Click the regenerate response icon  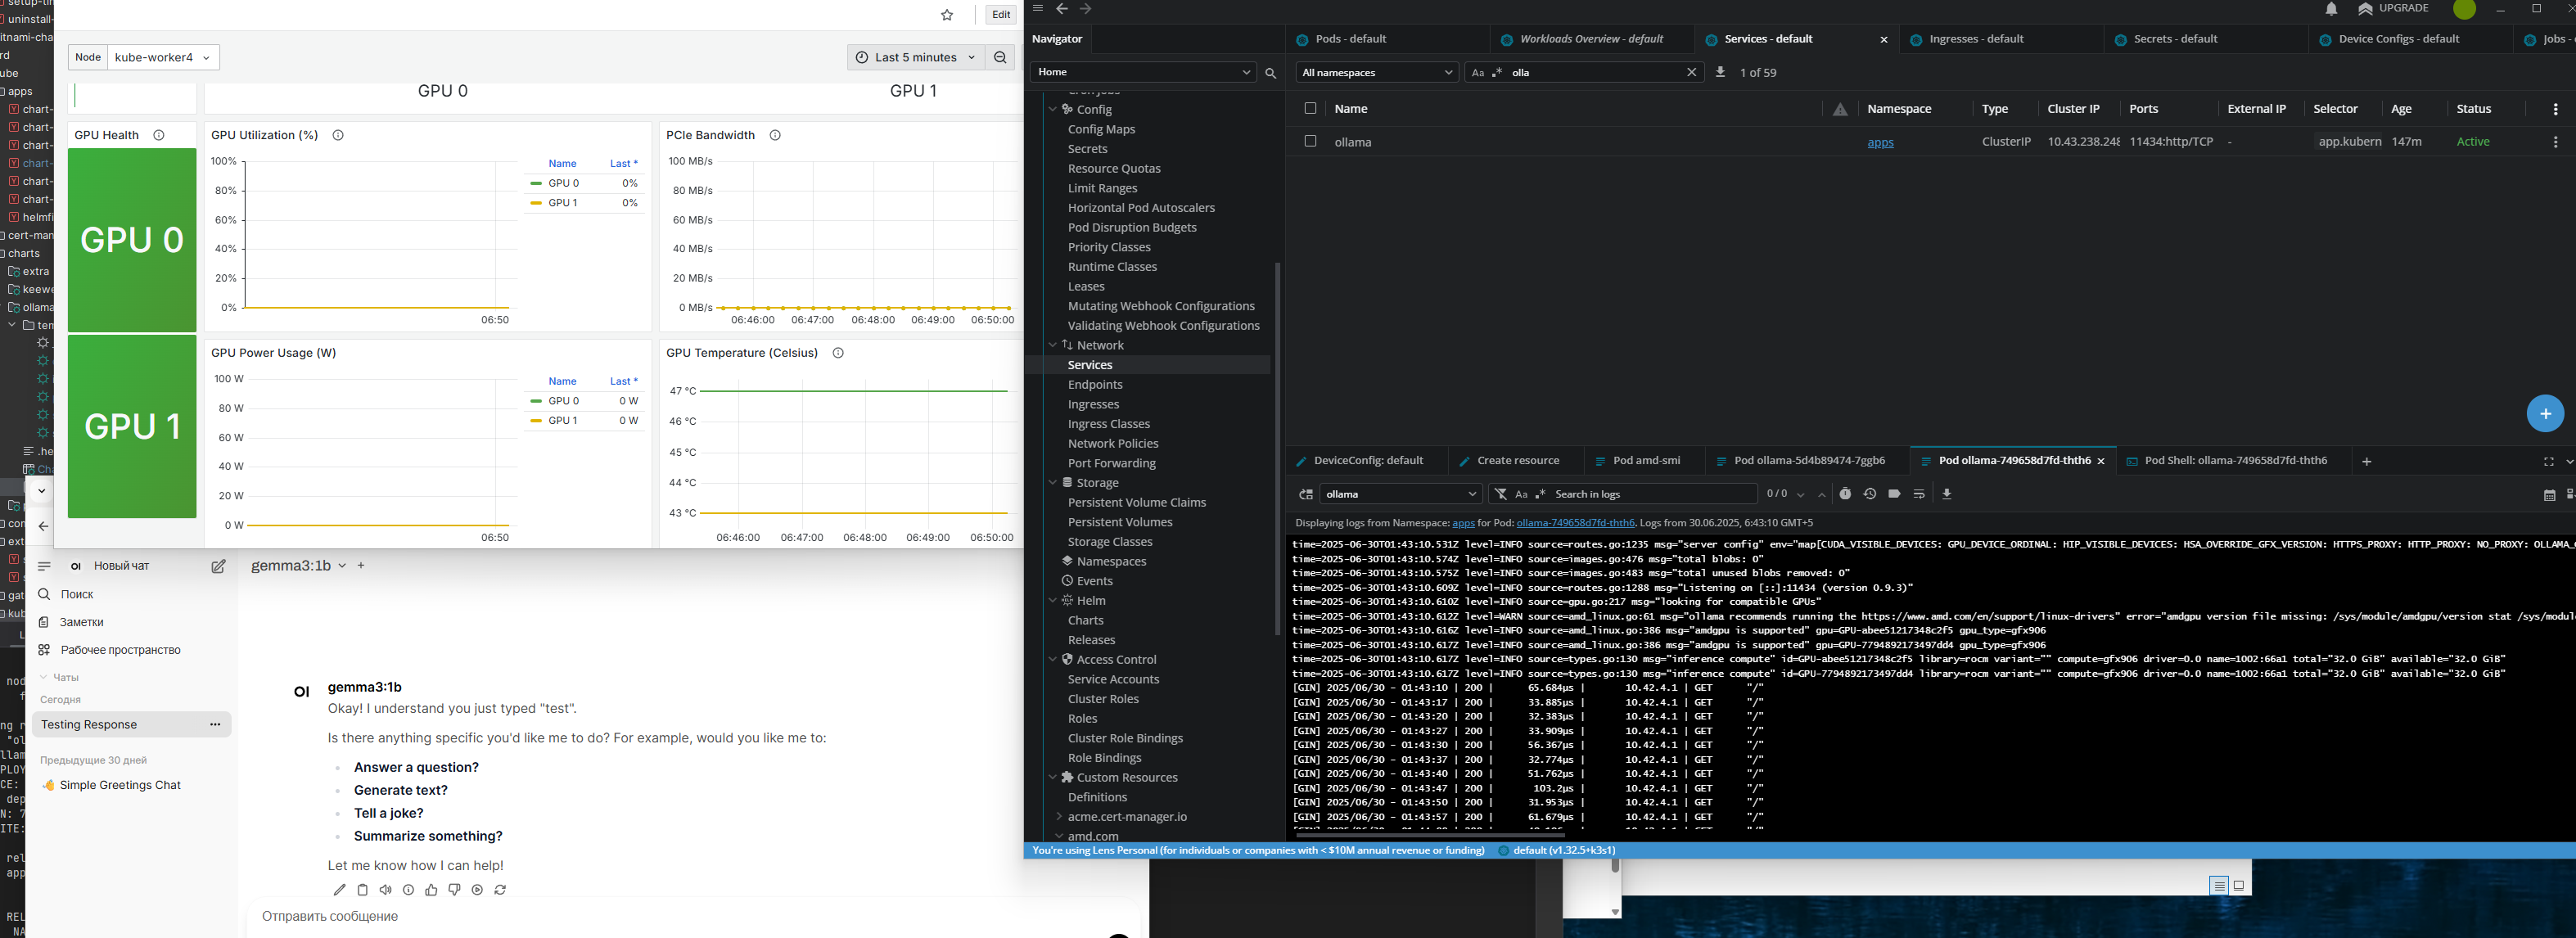coord(500,890)
